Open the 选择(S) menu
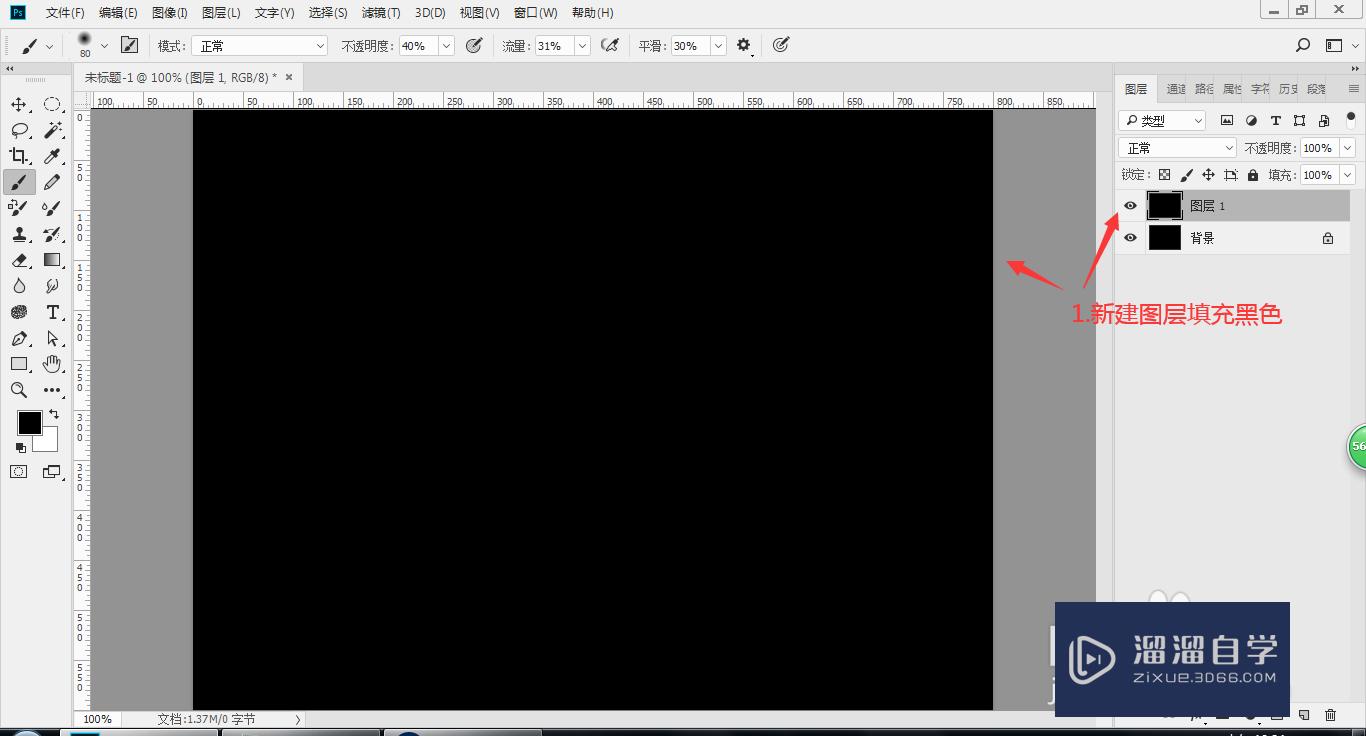Image resolution: width=1366 pixels, height=736 pixels. click(x=328, y=13)
